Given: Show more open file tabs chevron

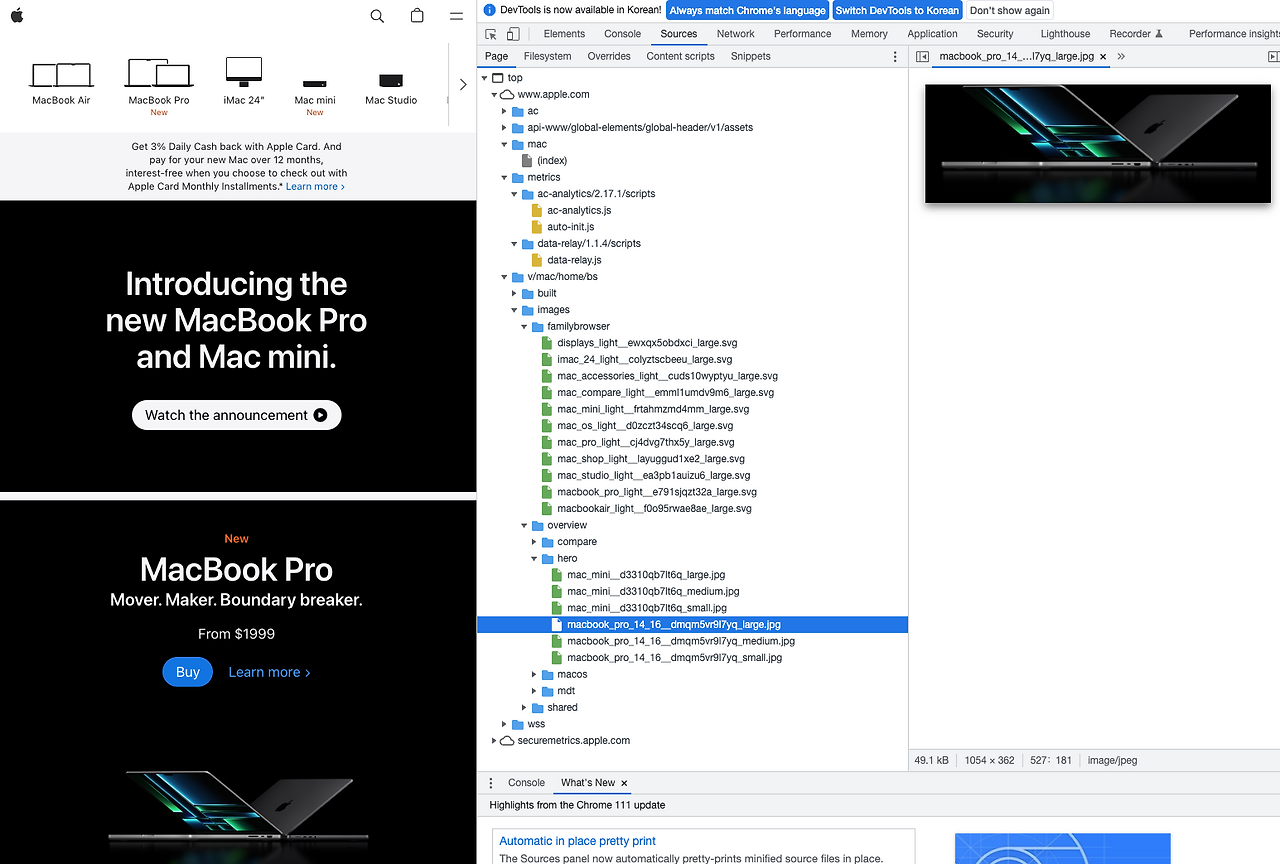Looking at the screenshot, I should click(1121, 57).
